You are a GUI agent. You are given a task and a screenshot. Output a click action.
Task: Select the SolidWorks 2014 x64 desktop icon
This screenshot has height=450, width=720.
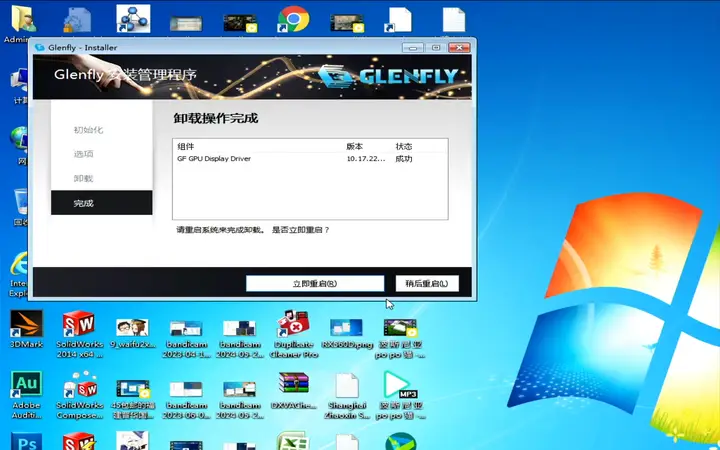[x=79, y=334]
